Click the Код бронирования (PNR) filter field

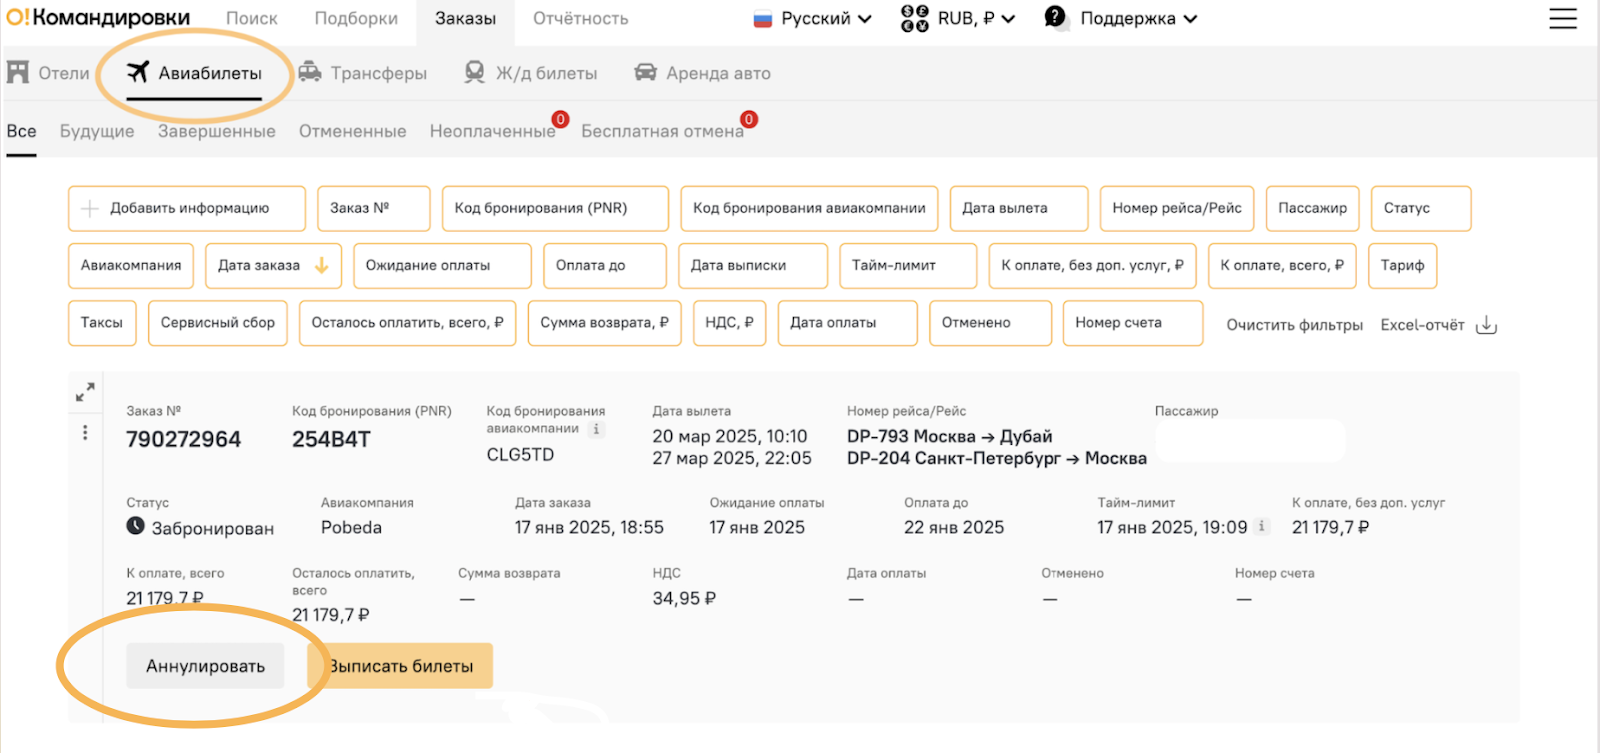coord(555,208)
